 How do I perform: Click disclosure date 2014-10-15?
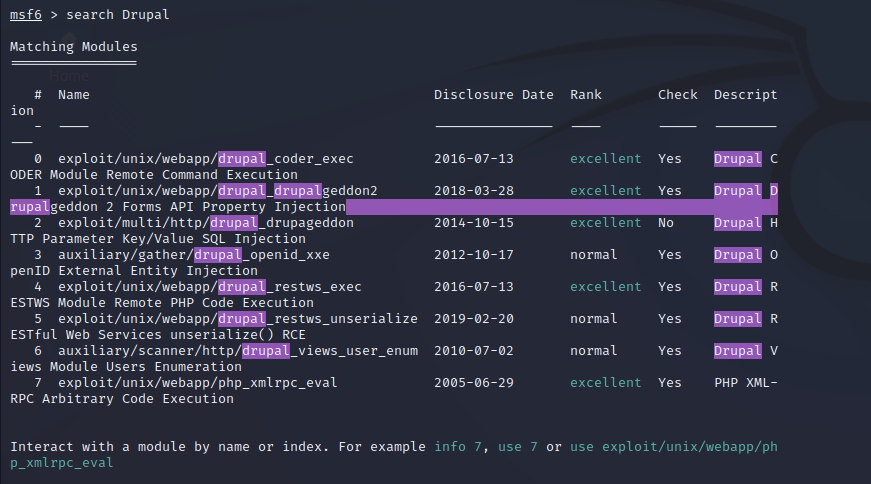474,223
